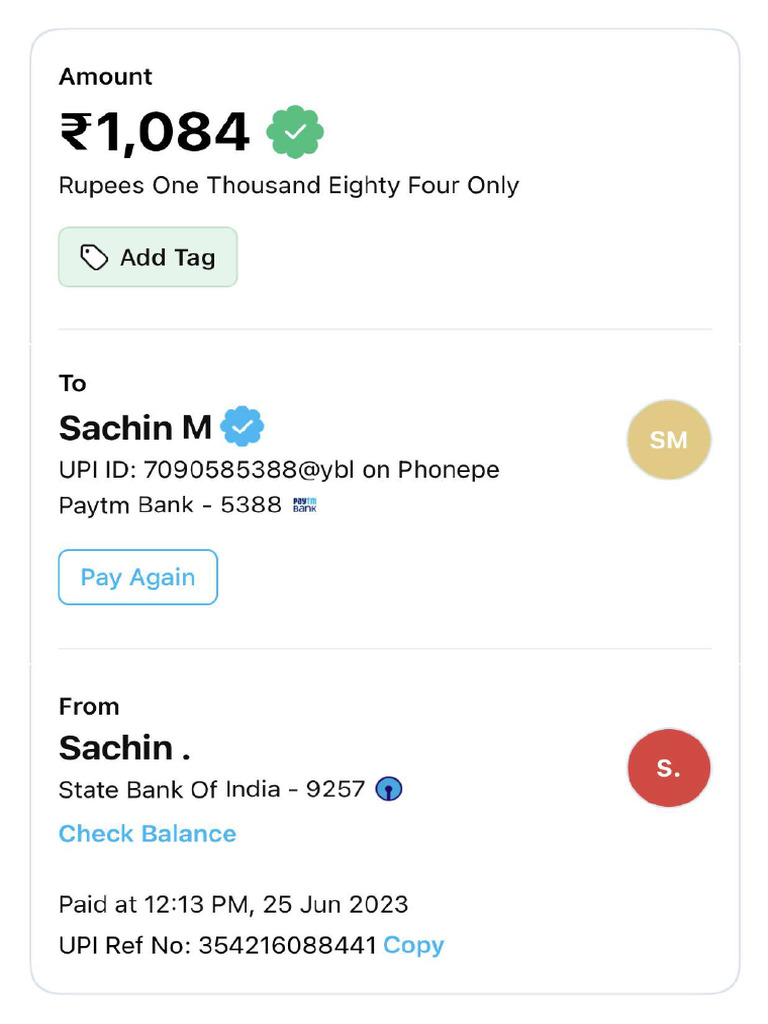Click the blue verified badge beside Sachin M

tap(242, 427)
